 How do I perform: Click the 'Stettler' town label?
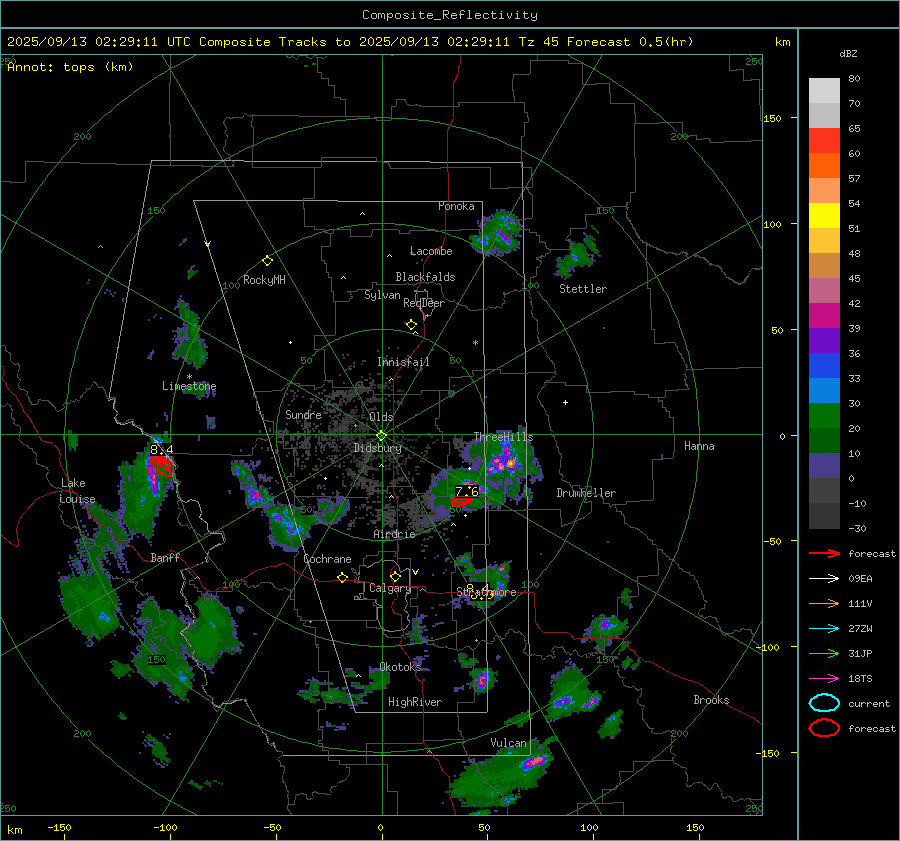583,289
